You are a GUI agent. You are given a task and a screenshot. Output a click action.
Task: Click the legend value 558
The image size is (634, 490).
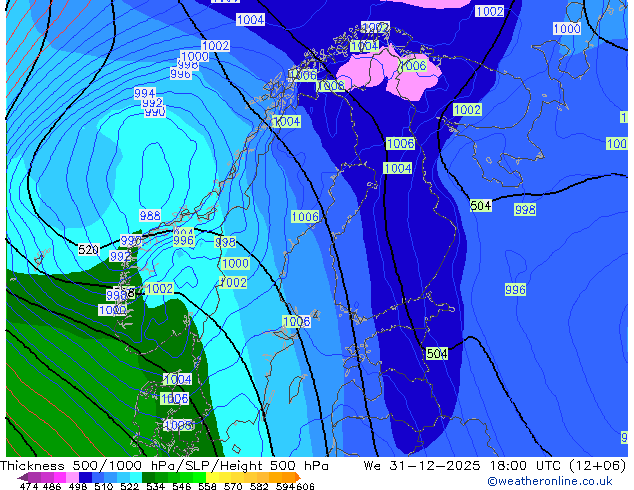coord(207,486)
